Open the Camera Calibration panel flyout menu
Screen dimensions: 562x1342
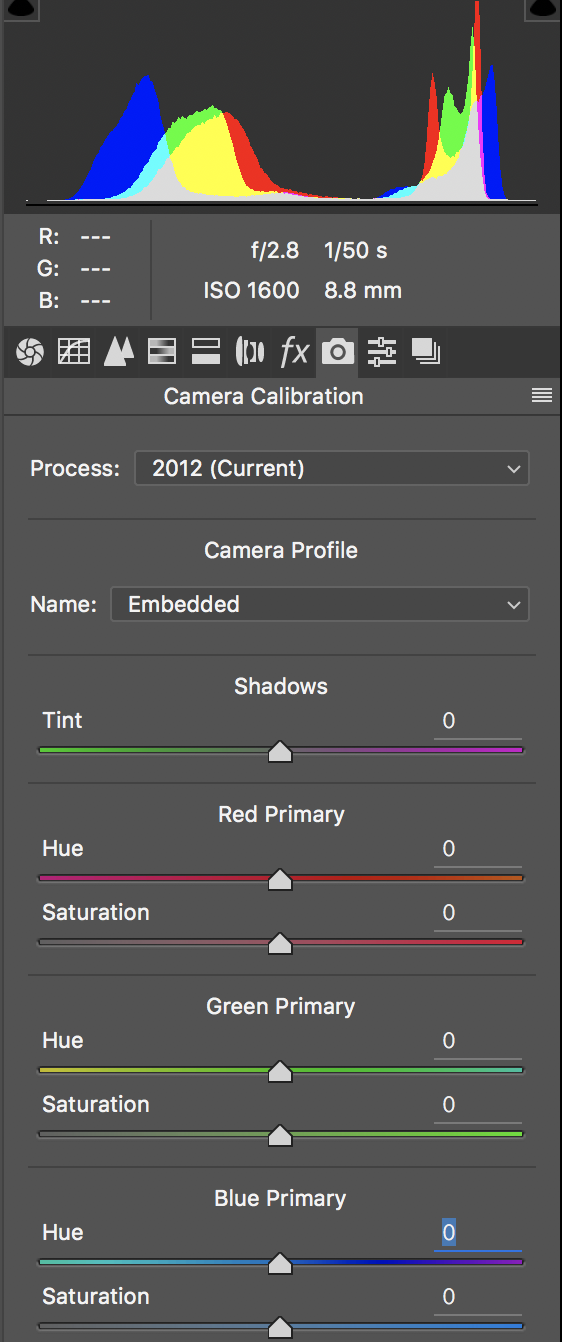(542, 396)
